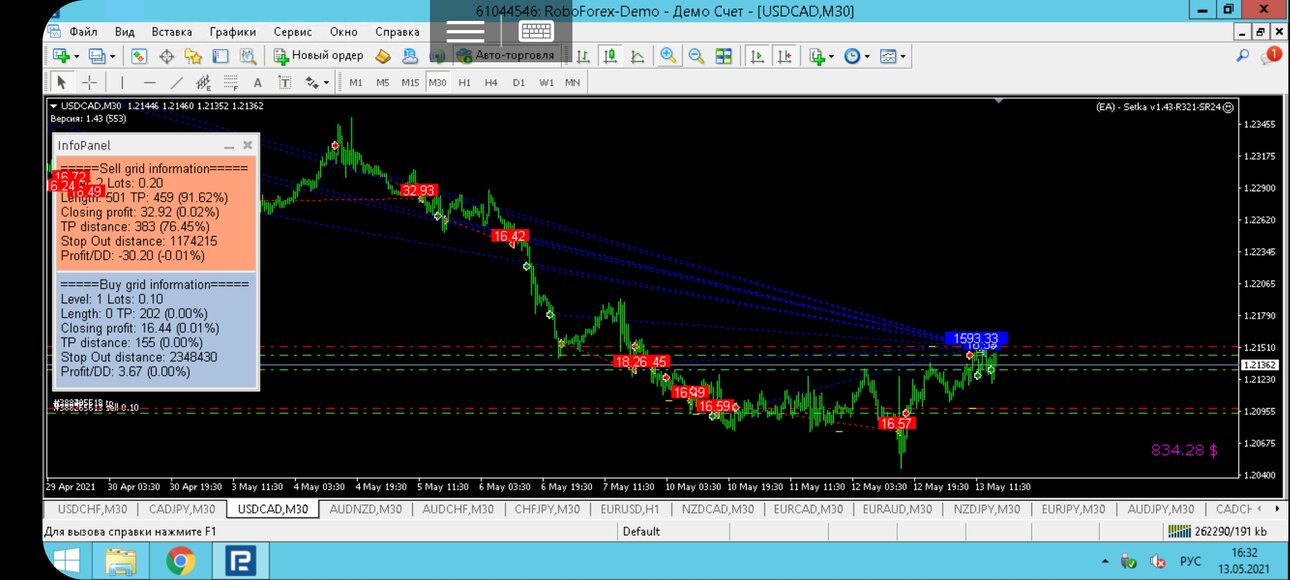Viewport: 1290px width, 580px height.
Task: Open Chrome from the taskbar
Action: point(181,562)
